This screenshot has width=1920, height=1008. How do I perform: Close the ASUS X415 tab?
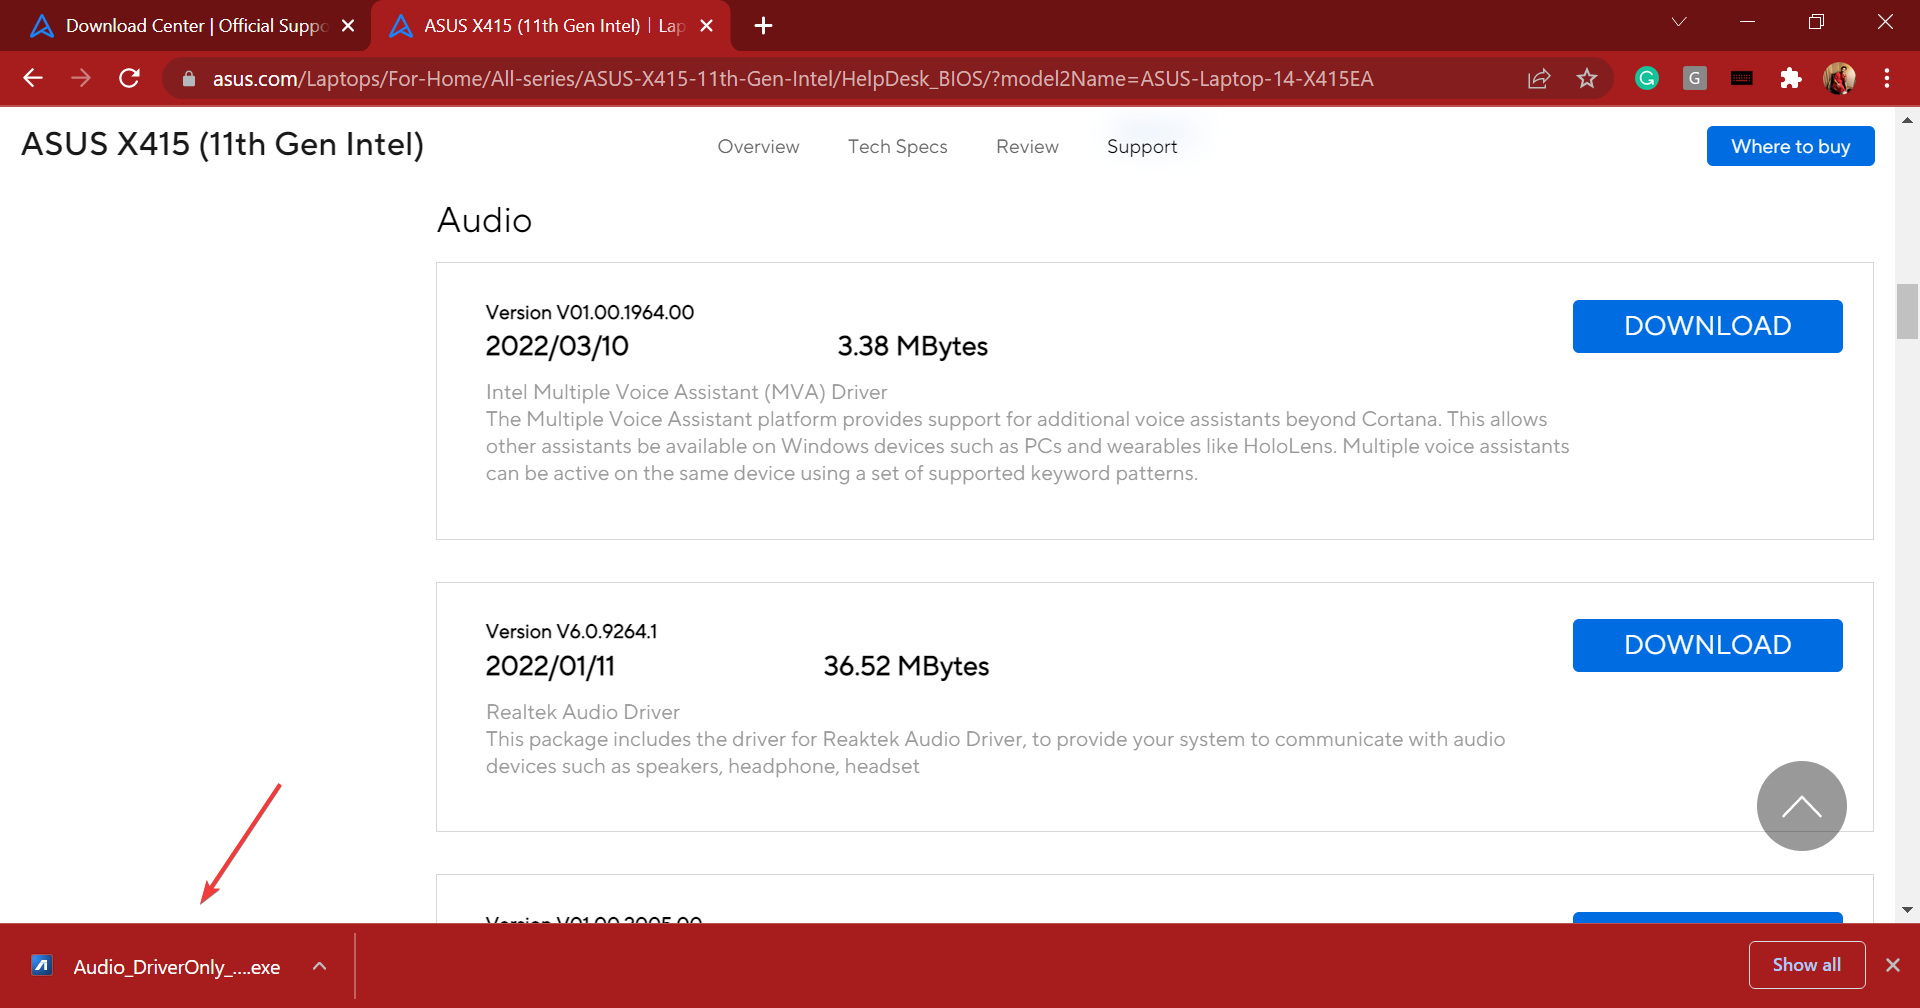(707, 26)
